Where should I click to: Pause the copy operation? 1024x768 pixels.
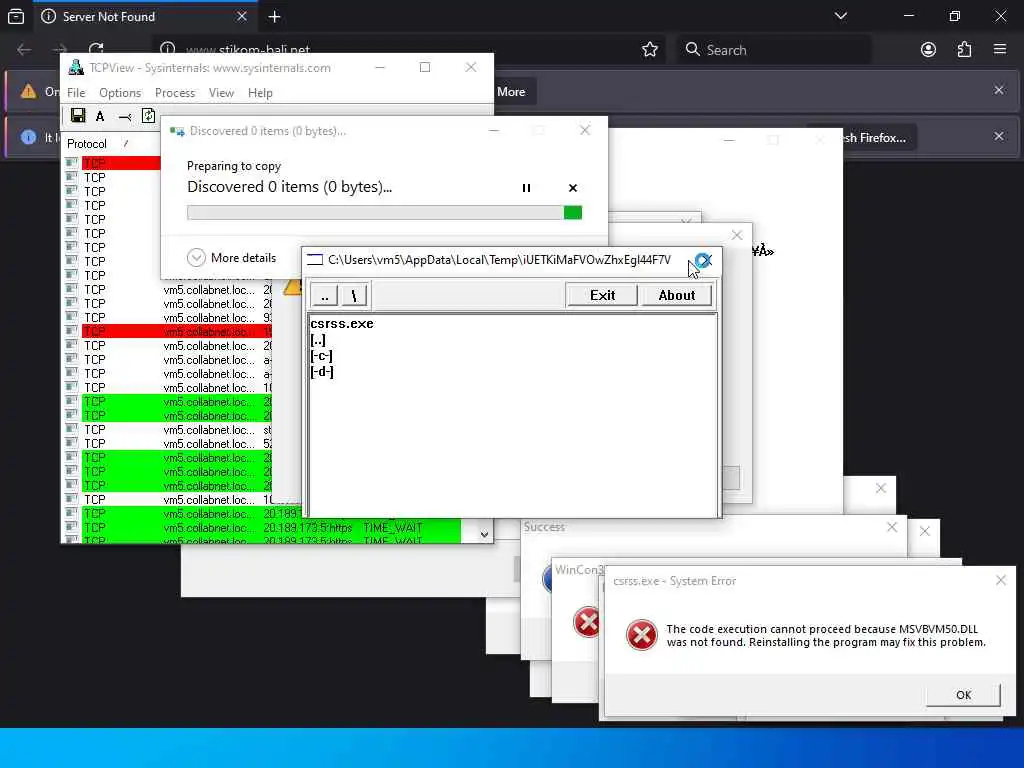click(x=526, y=188)
